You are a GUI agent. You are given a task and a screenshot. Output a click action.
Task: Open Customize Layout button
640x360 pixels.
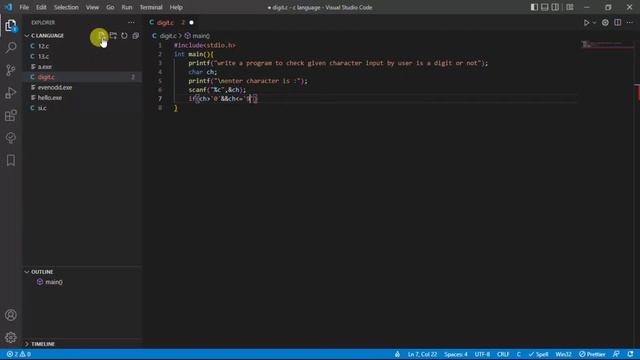click(570, 7)
